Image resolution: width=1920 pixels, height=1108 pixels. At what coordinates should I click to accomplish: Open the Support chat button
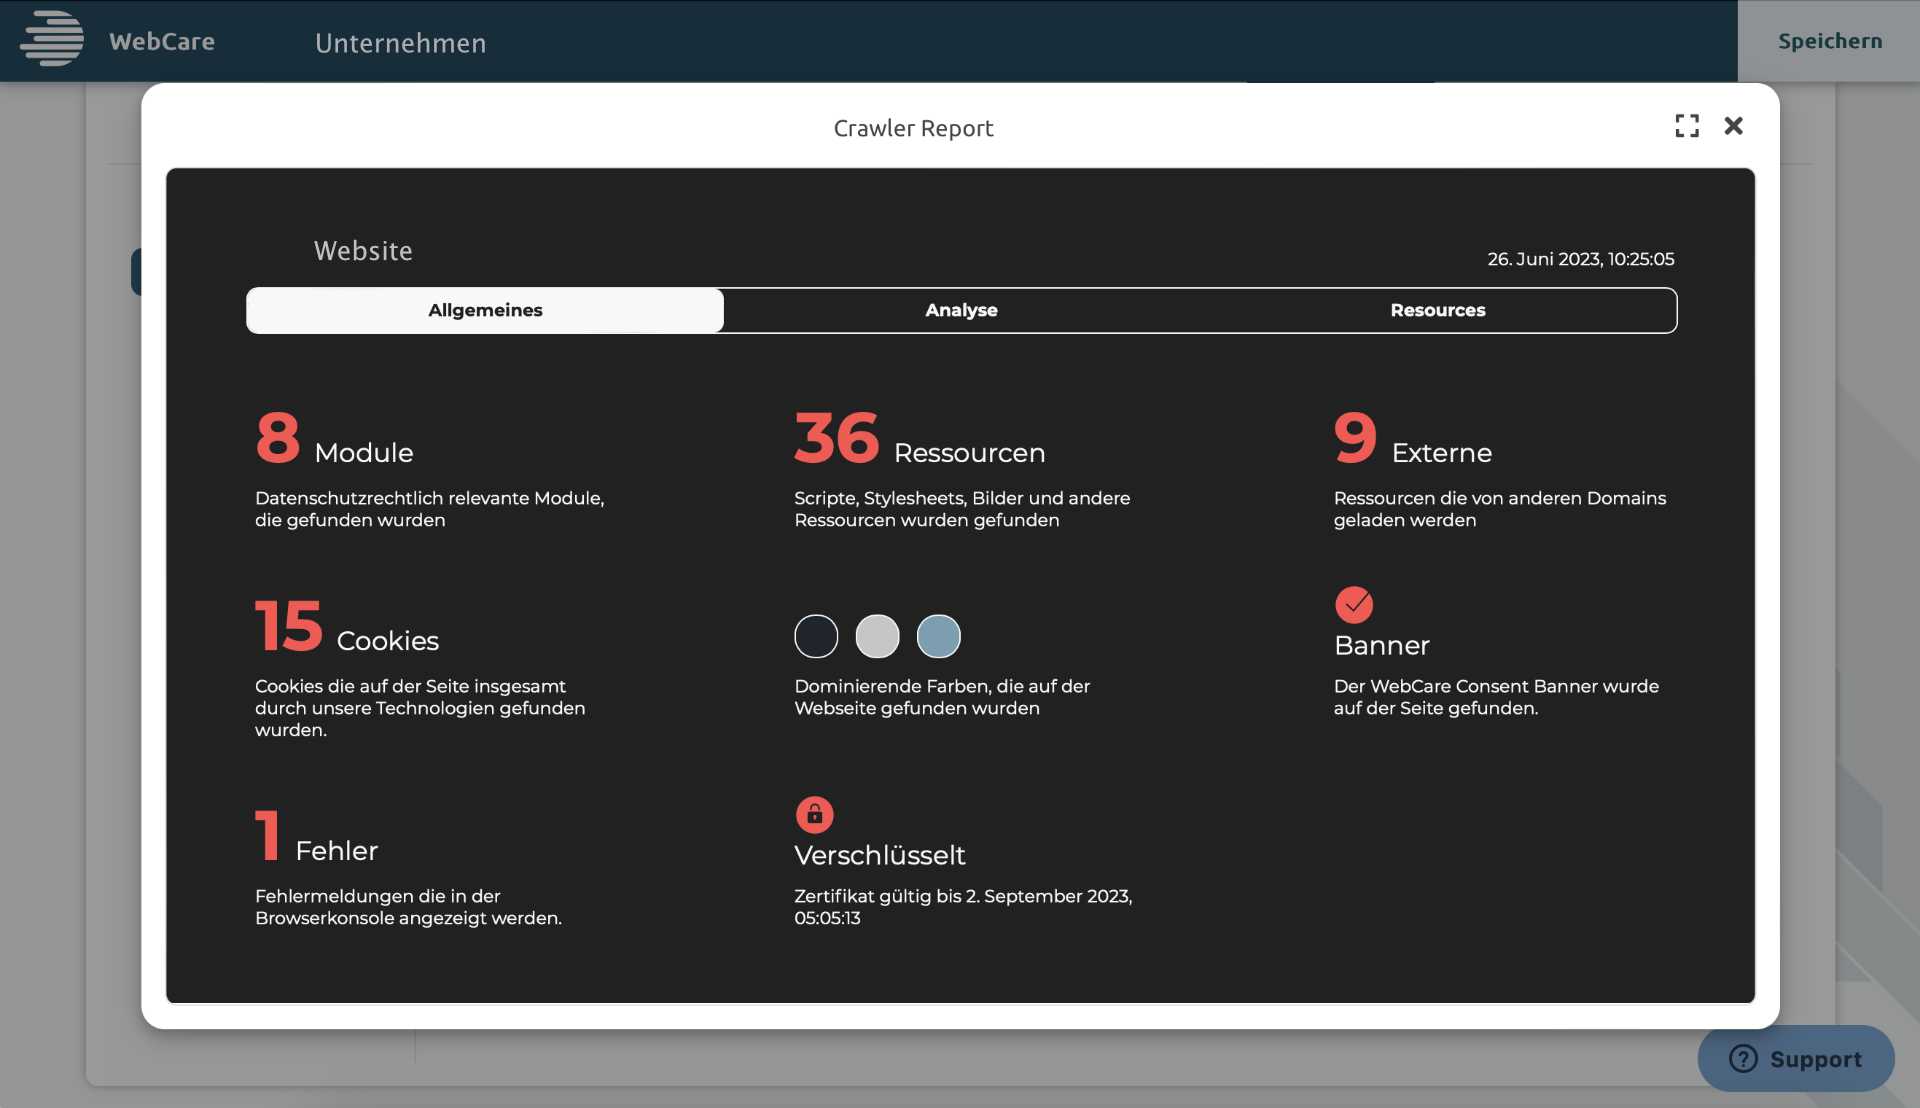tap(1796, 1058)
